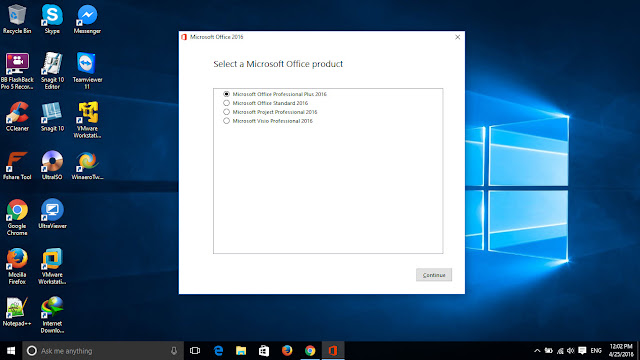Open the Action Center notifications icon
Viewport: 640px width, 360px height.
582,351
